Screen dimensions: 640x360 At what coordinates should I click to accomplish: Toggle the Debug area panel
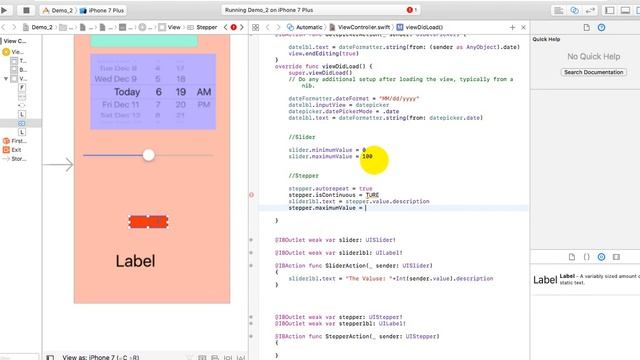coord(625,11)
